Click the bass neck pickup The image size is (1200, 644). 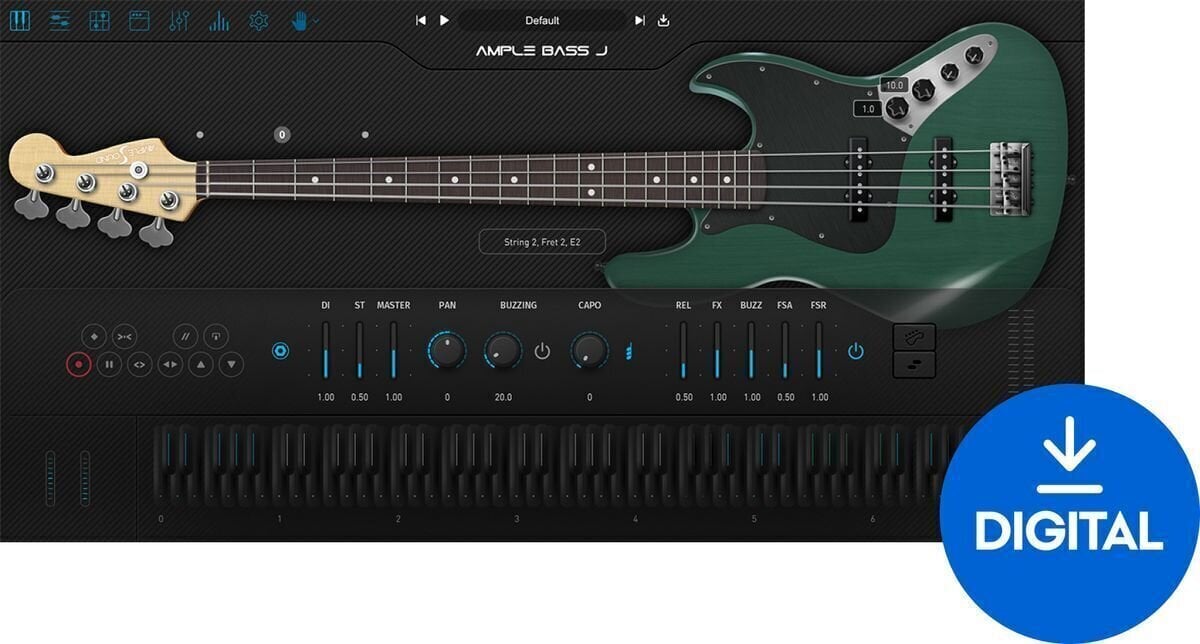coord(857,179)
